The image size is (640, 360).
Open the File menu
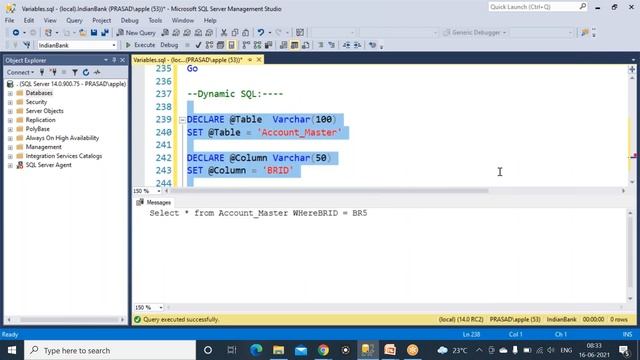coord(9,20)
